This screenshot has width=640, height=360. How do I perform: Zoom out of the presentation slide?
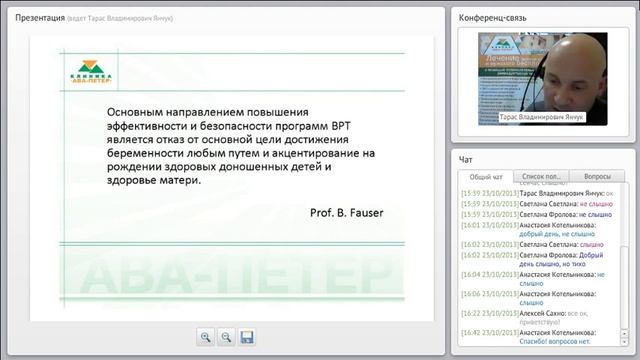(x=226, y=337)
